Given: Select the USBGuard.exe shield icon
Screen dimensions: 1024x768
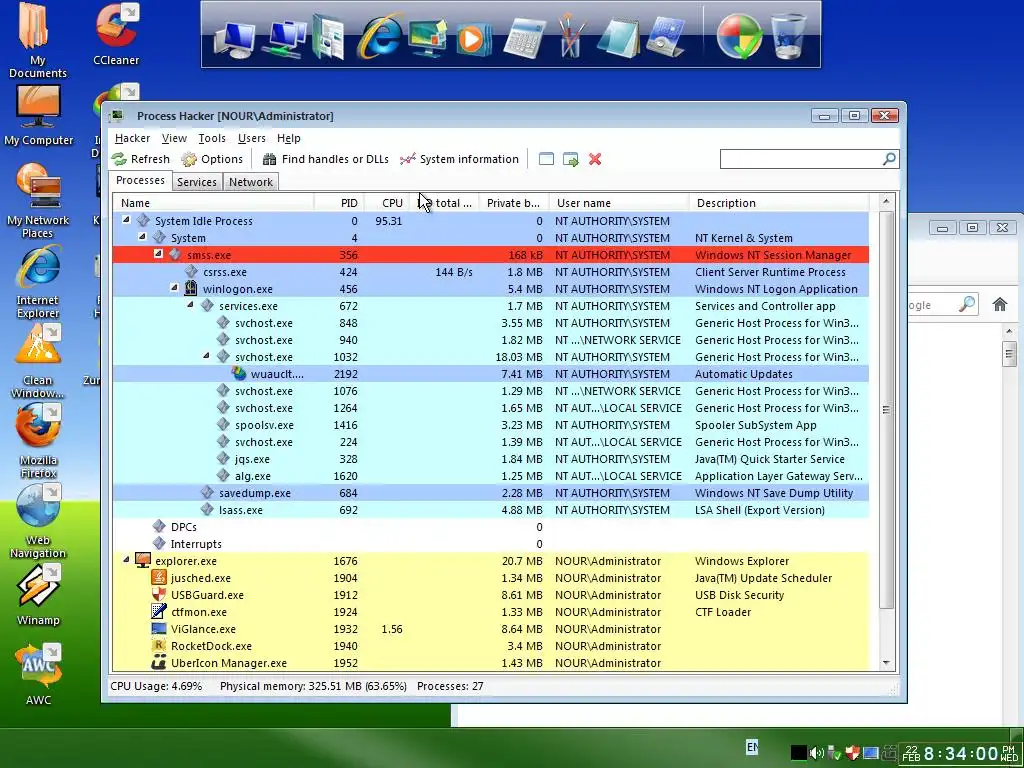Looking at the screenshot, I should (x=159, y=594).
